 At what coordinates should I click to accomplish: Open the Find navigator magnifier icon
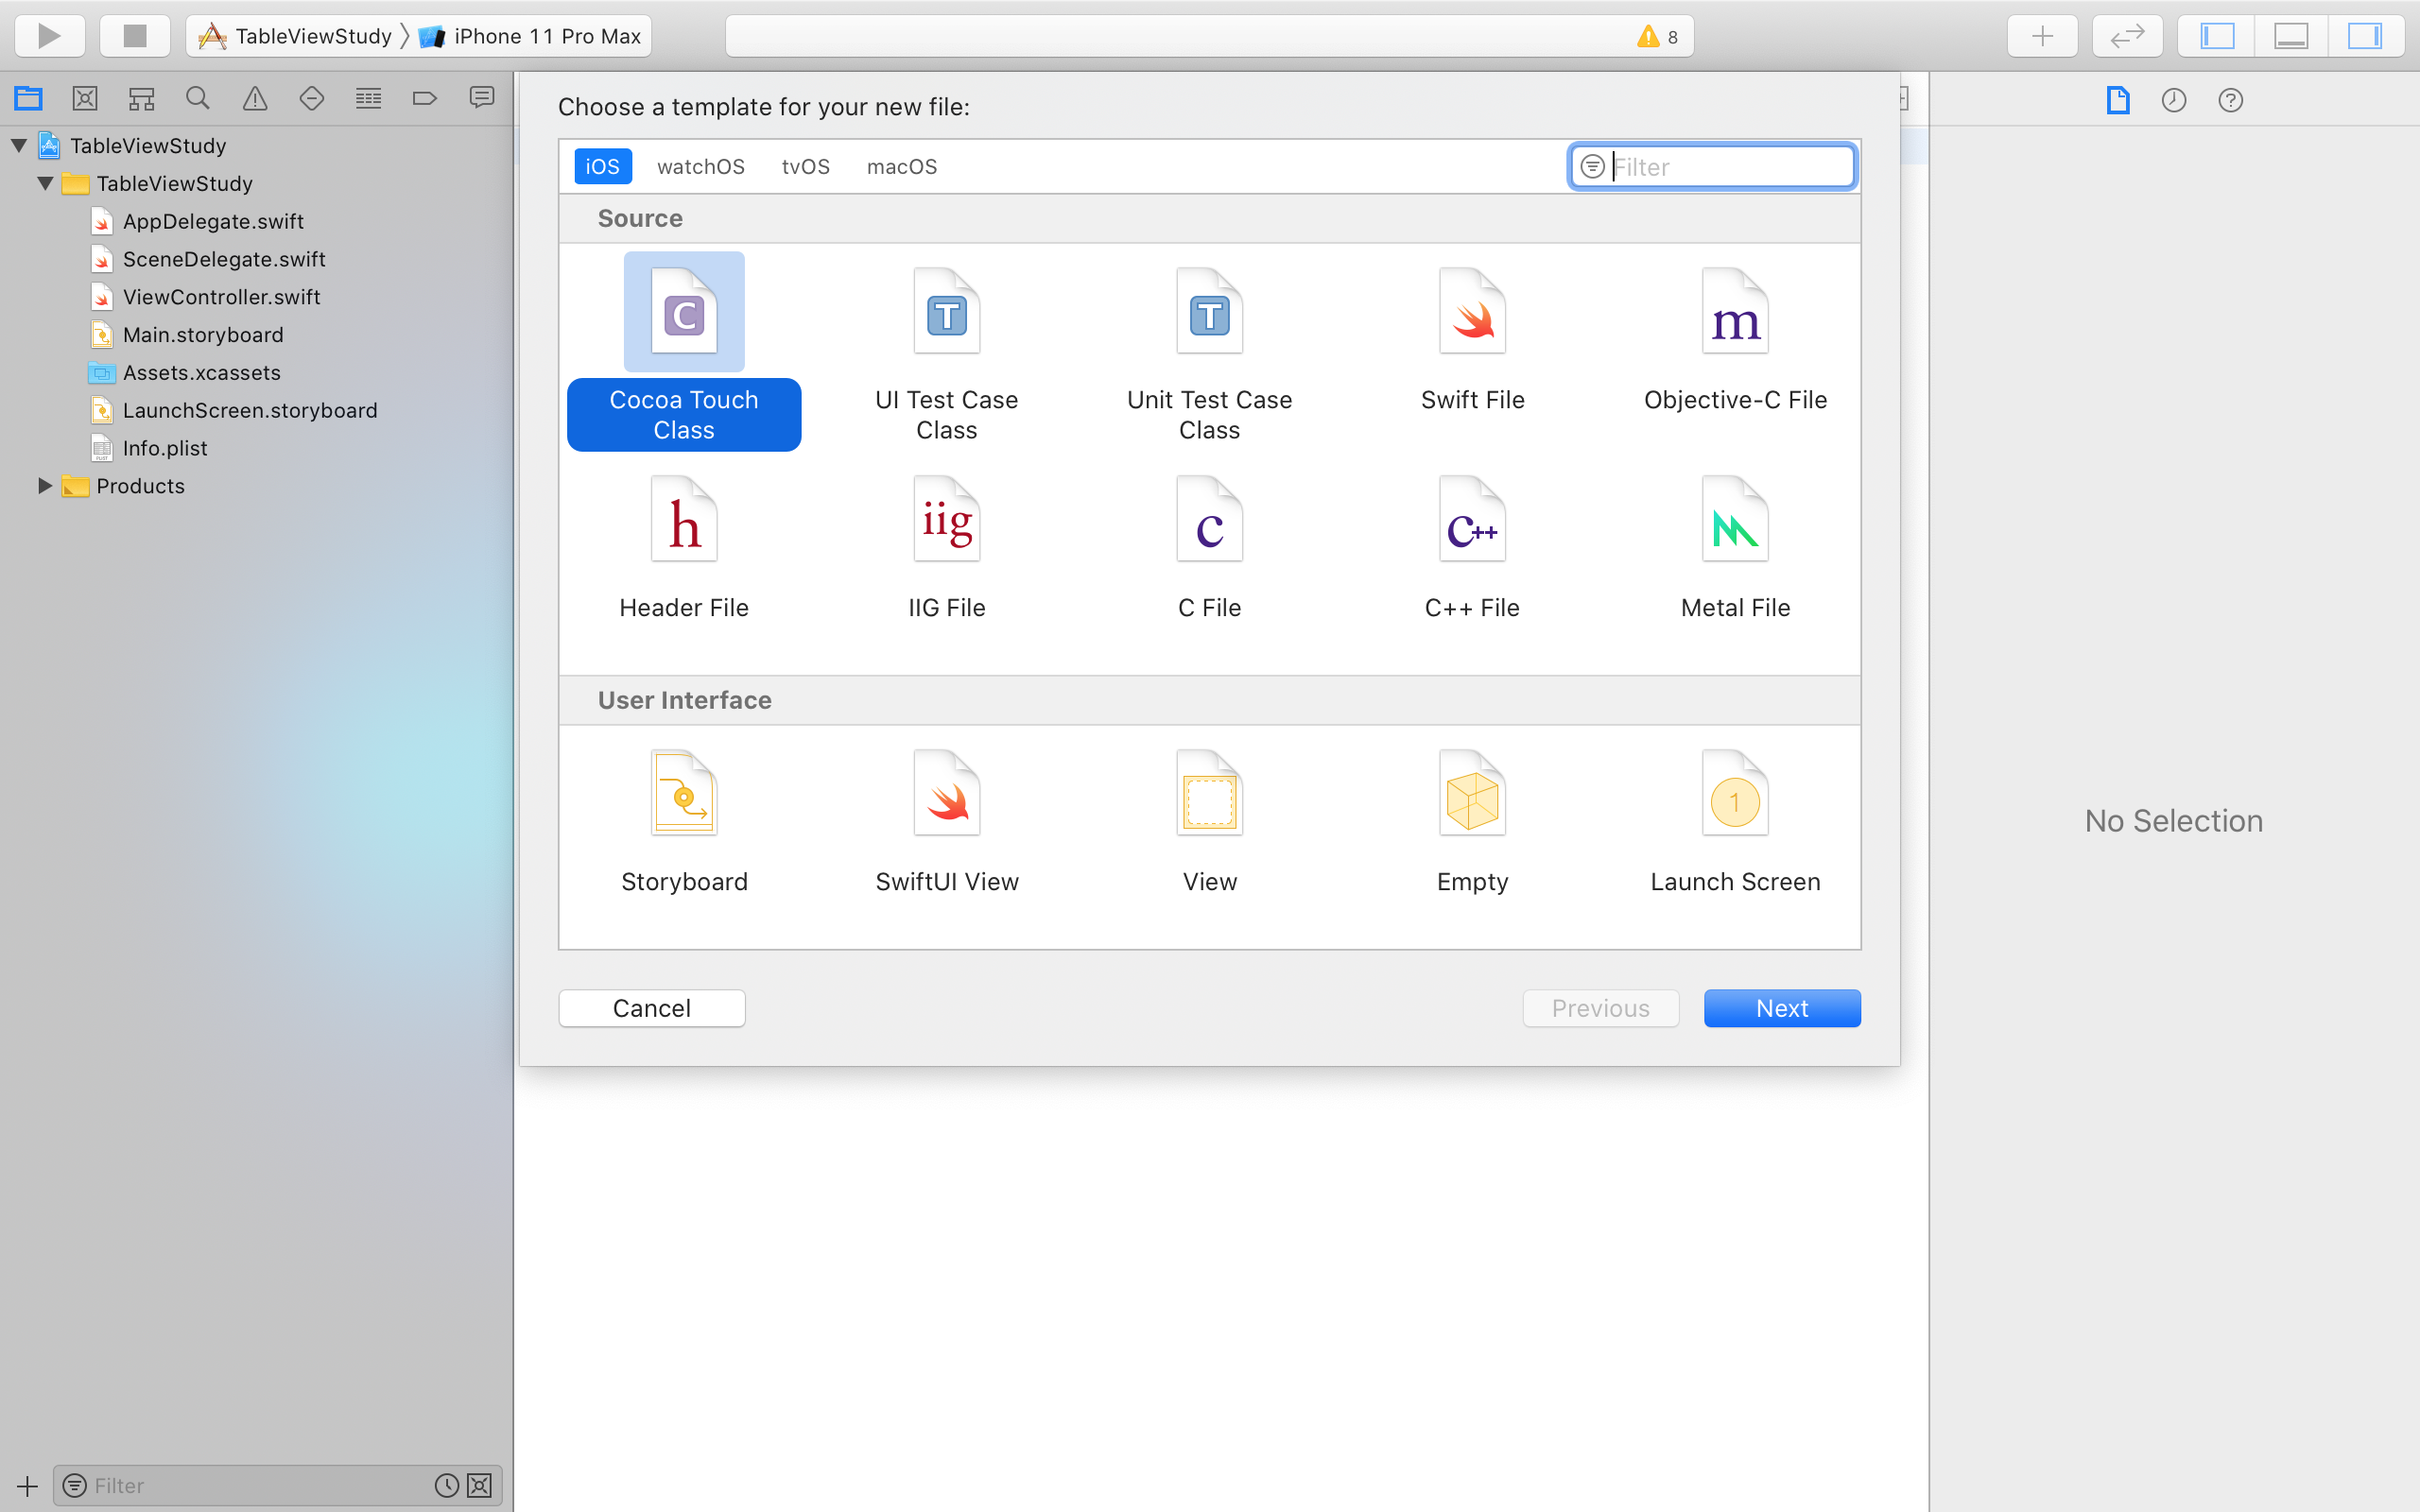point(198,98)
